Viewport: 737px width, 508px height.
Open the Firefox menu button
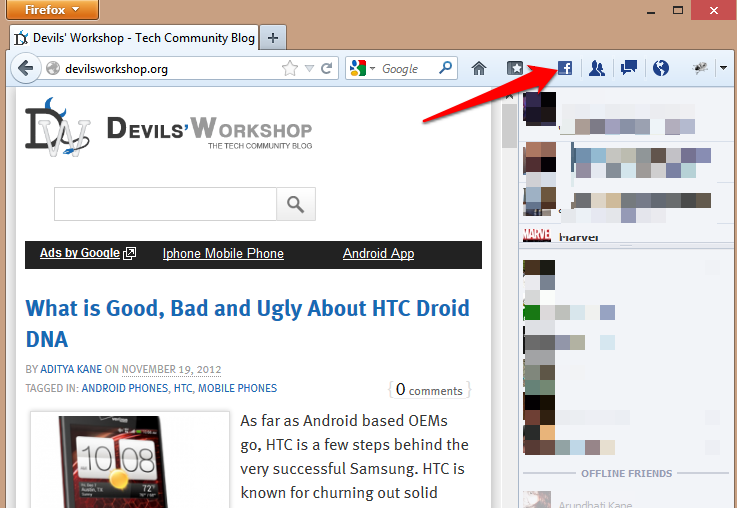52,9
